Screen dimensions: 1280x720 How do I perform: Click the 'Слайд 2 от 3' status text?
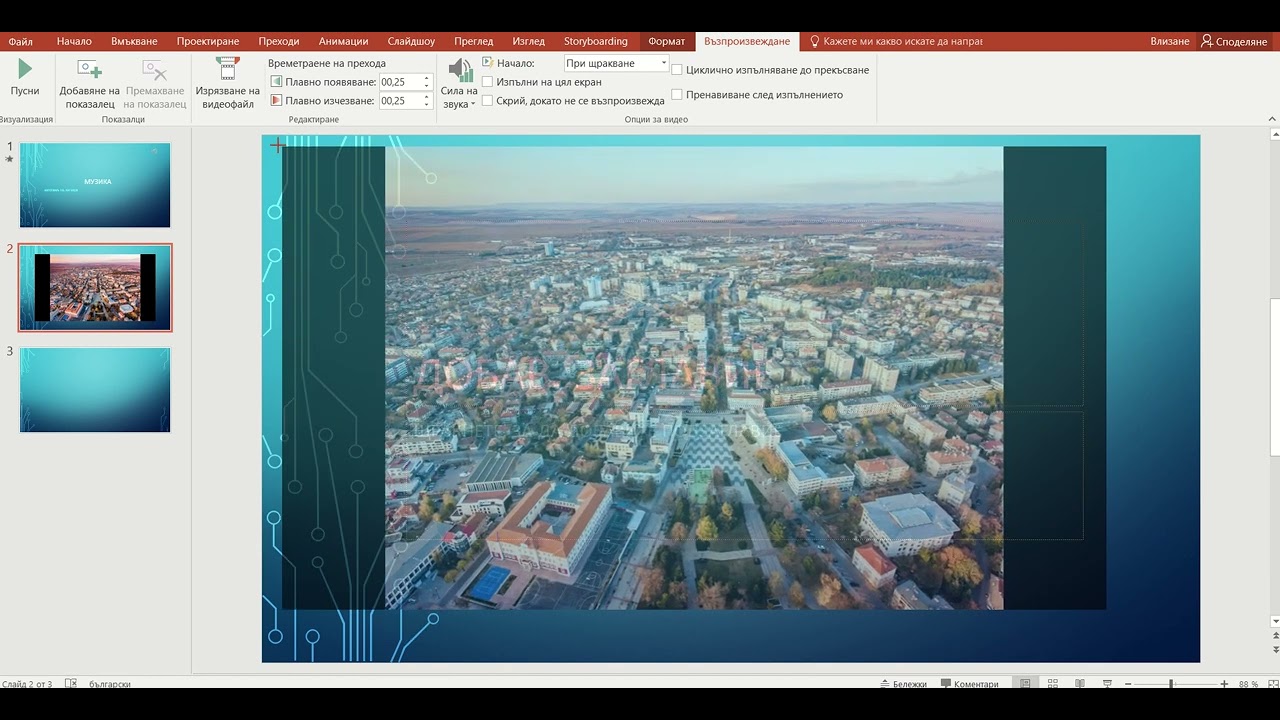click(x=26, y=684)
